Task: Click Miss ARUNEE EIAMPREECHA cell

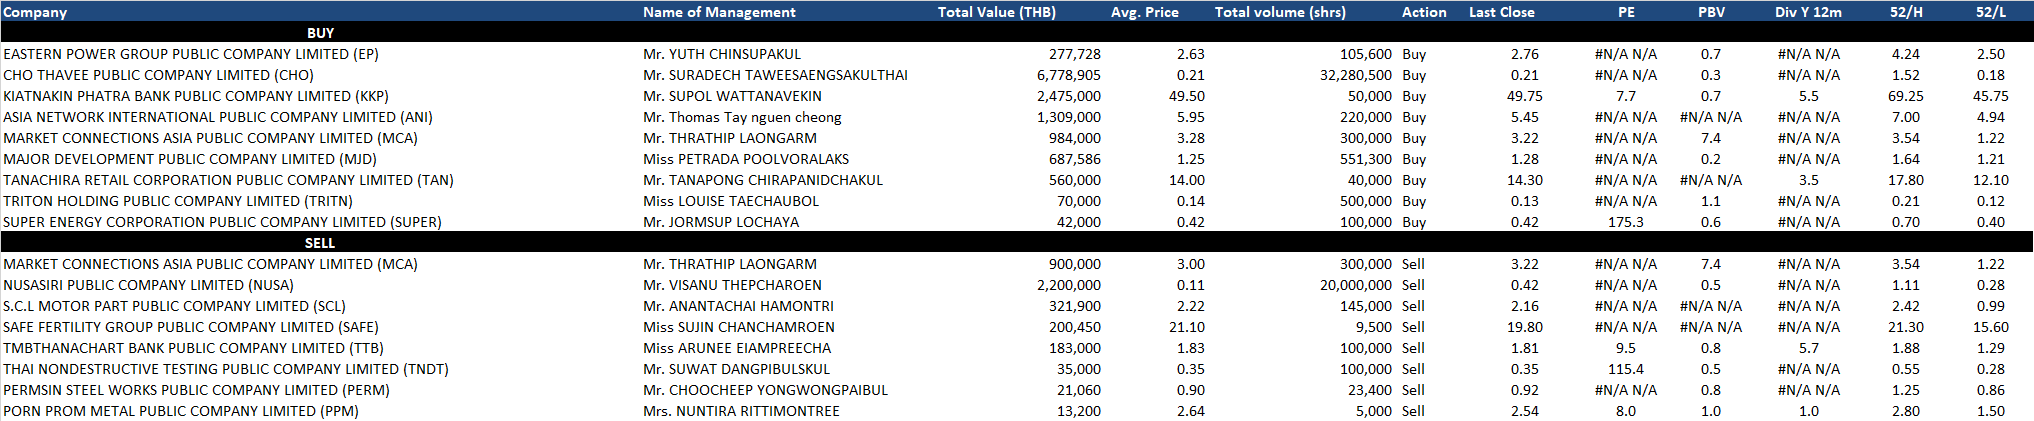Action: (x=737, y=348)
